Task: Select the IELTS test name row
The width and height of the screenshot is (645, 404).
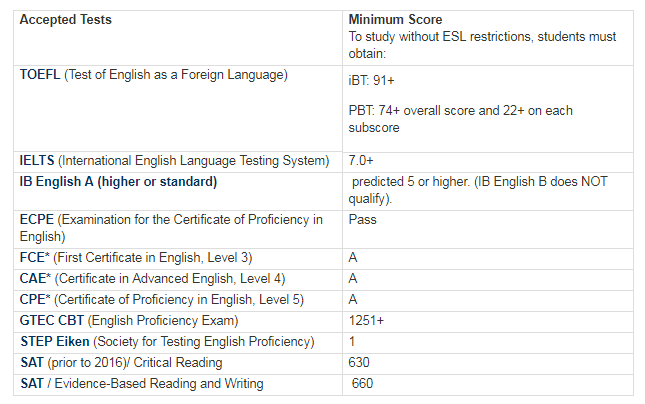Action: 174,160
